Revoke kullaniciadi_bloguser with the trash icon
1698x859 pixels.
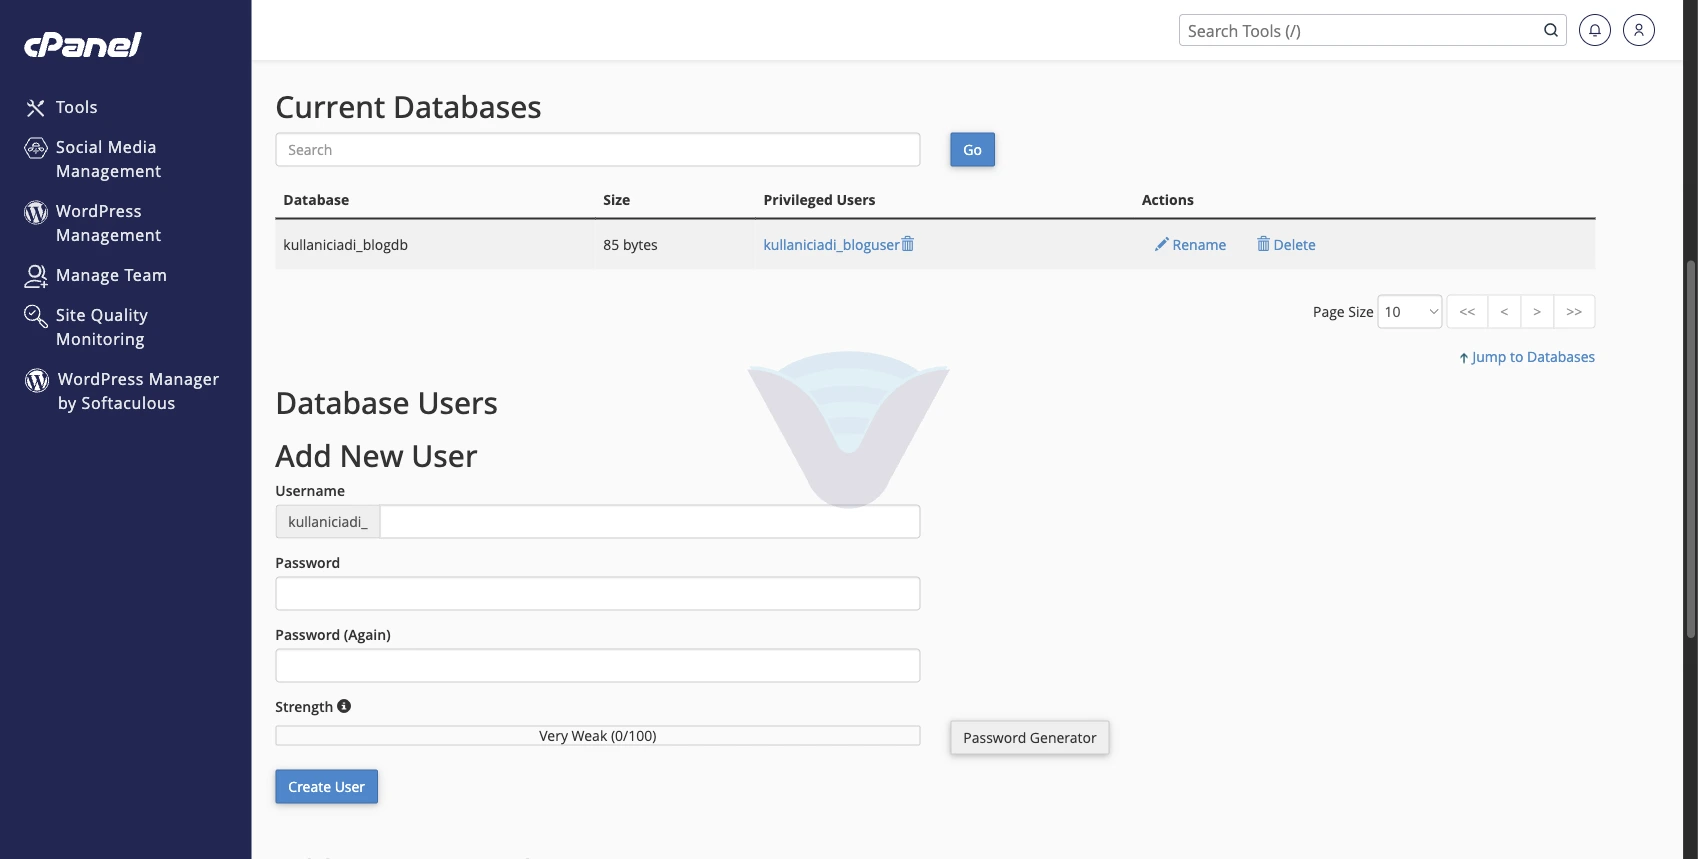[x=908, y=244]
